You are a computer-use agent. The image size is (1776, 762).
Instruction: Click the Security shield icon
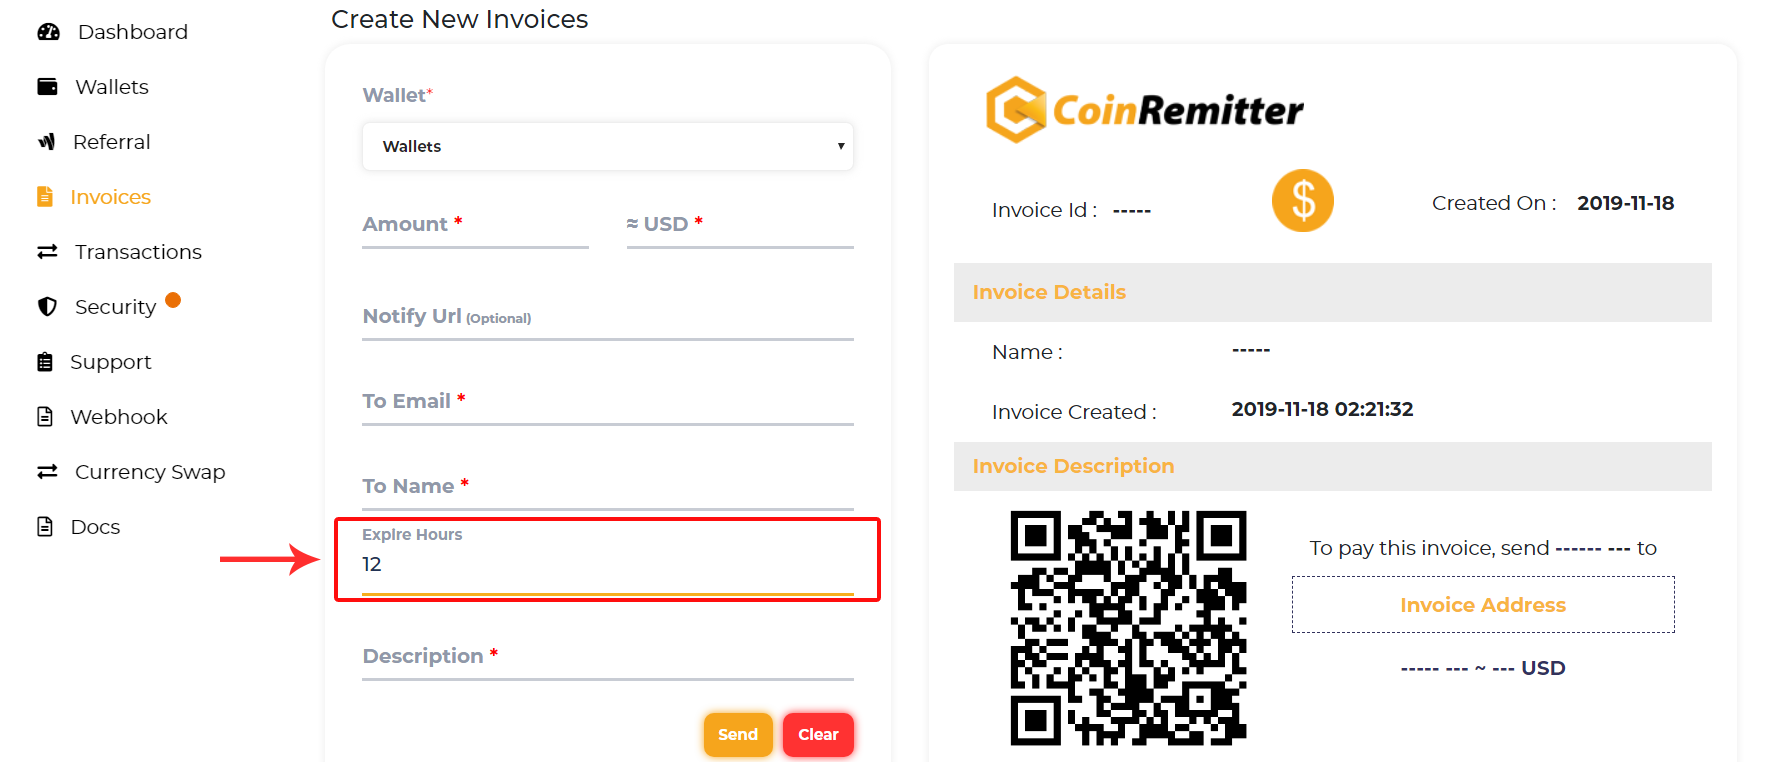click(x=47, y=307)
